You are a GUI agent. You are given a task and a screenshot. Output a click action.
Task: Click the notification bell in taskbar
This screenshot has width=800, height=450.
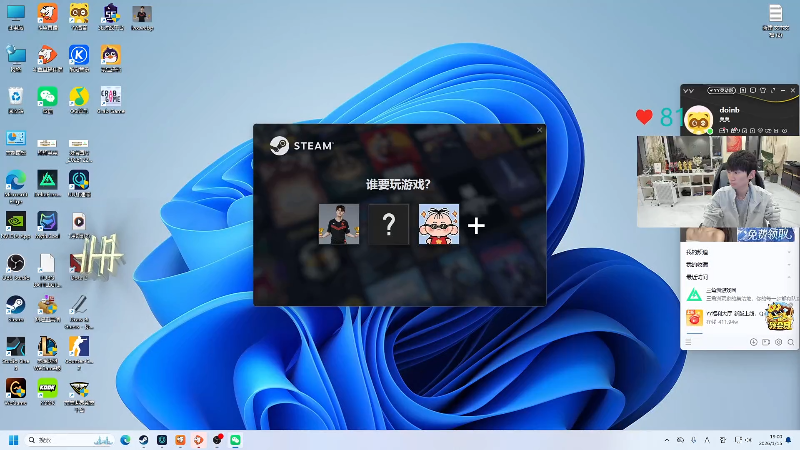[789, 440]
